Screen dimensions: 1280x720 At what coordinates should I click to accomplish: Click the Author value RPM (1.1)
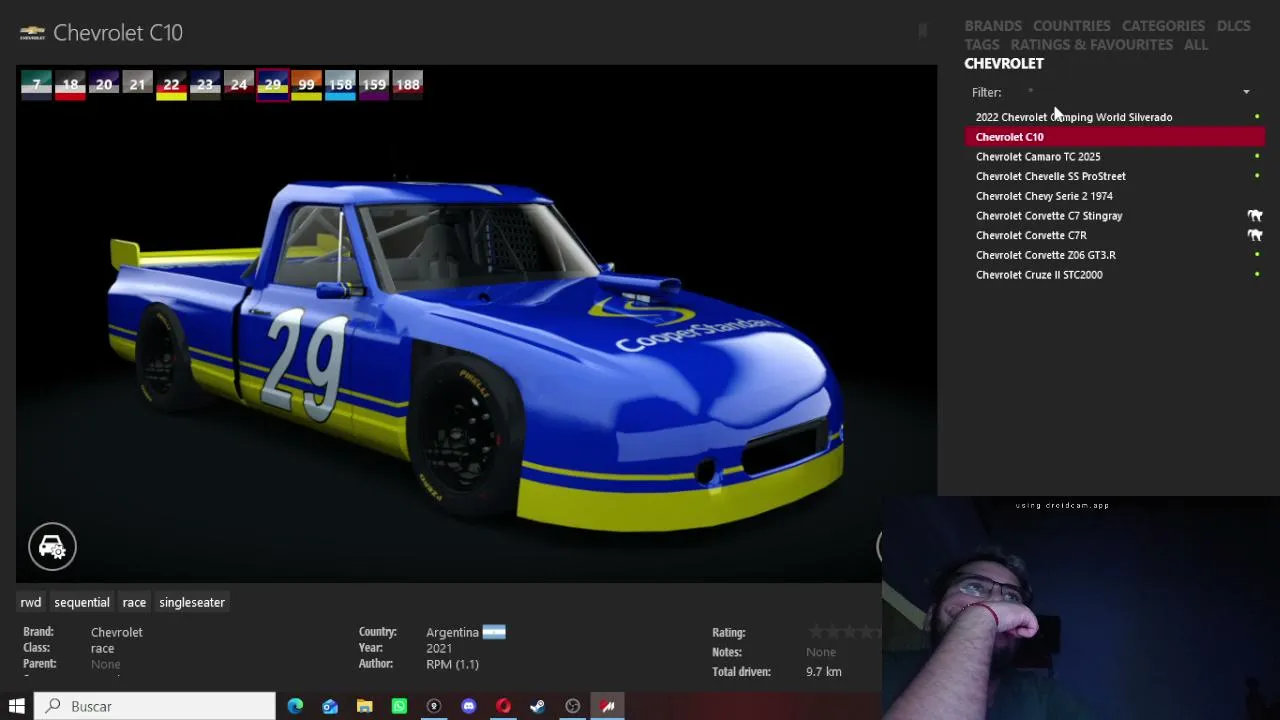coord(453,664)
